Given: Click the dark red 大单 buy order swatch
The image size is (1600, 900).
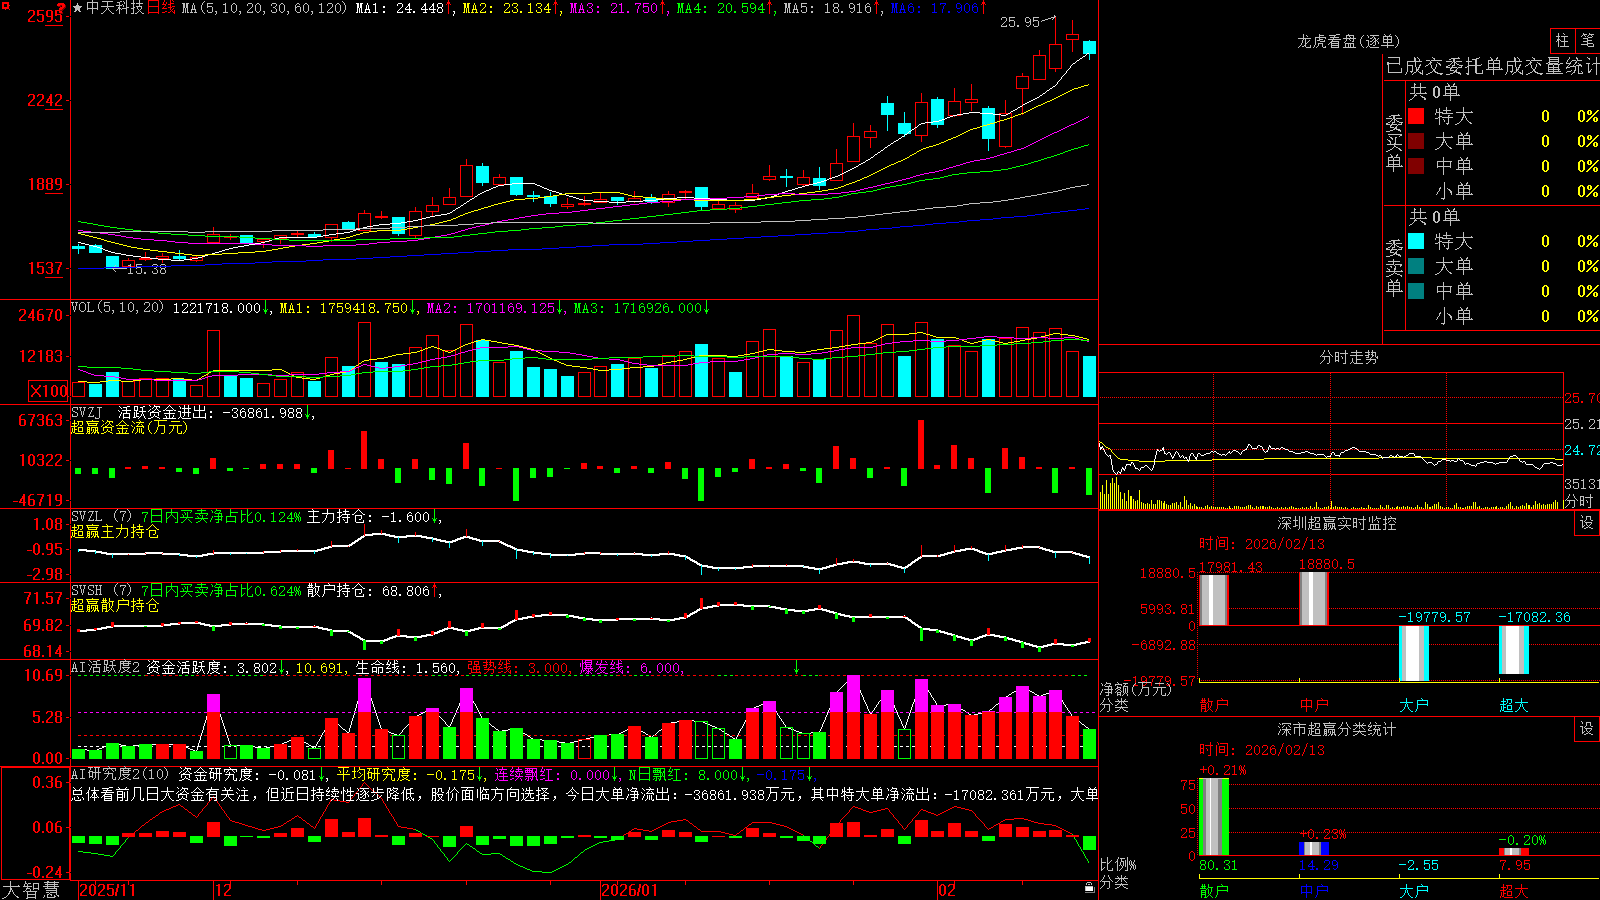Looking at the screenshot, I should click(x=1416, y=141).
